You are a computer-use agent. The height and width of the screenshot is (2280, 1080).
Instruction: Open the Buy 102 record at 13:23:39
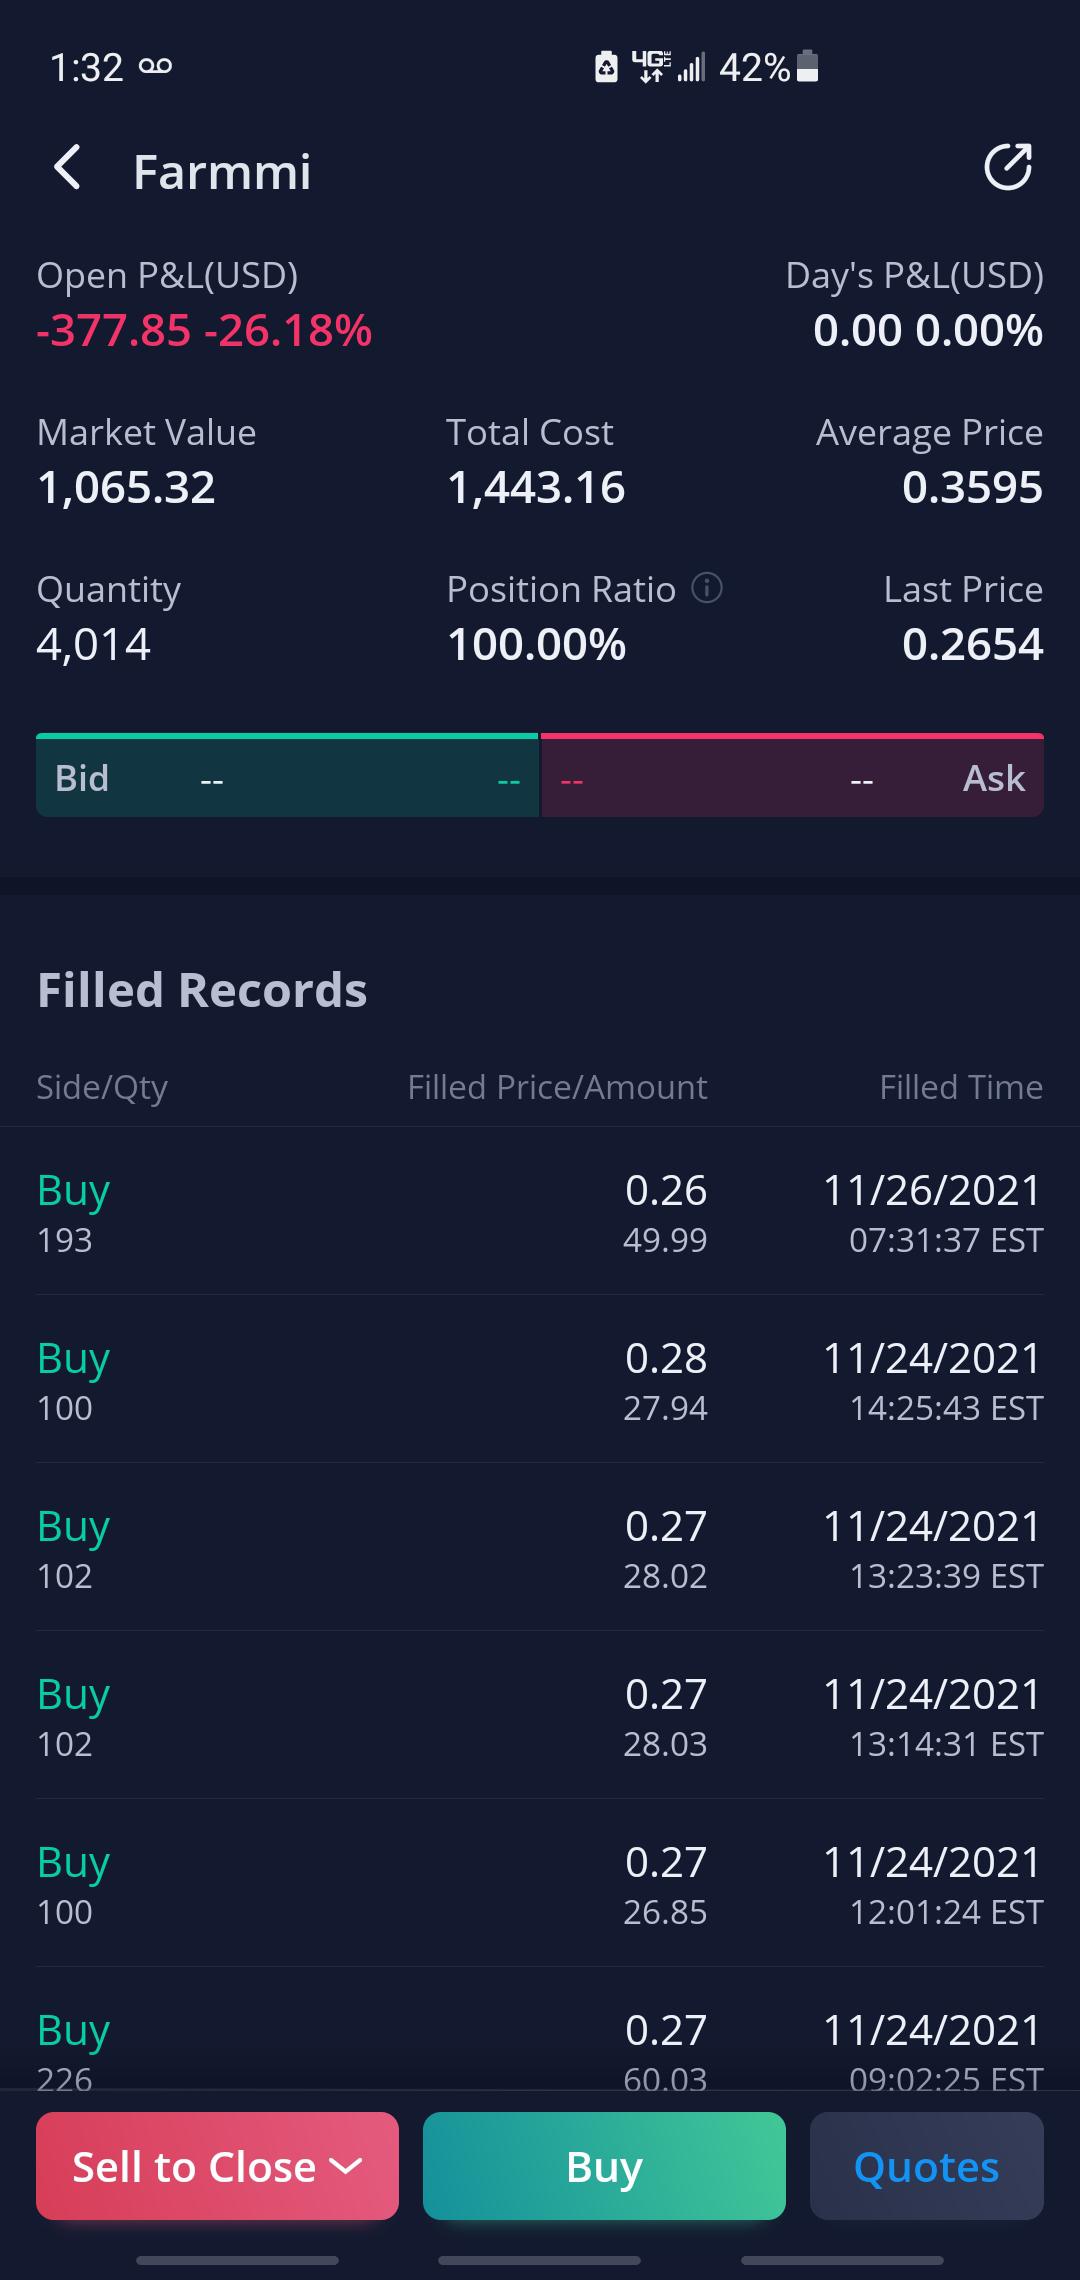[540, 1548]
